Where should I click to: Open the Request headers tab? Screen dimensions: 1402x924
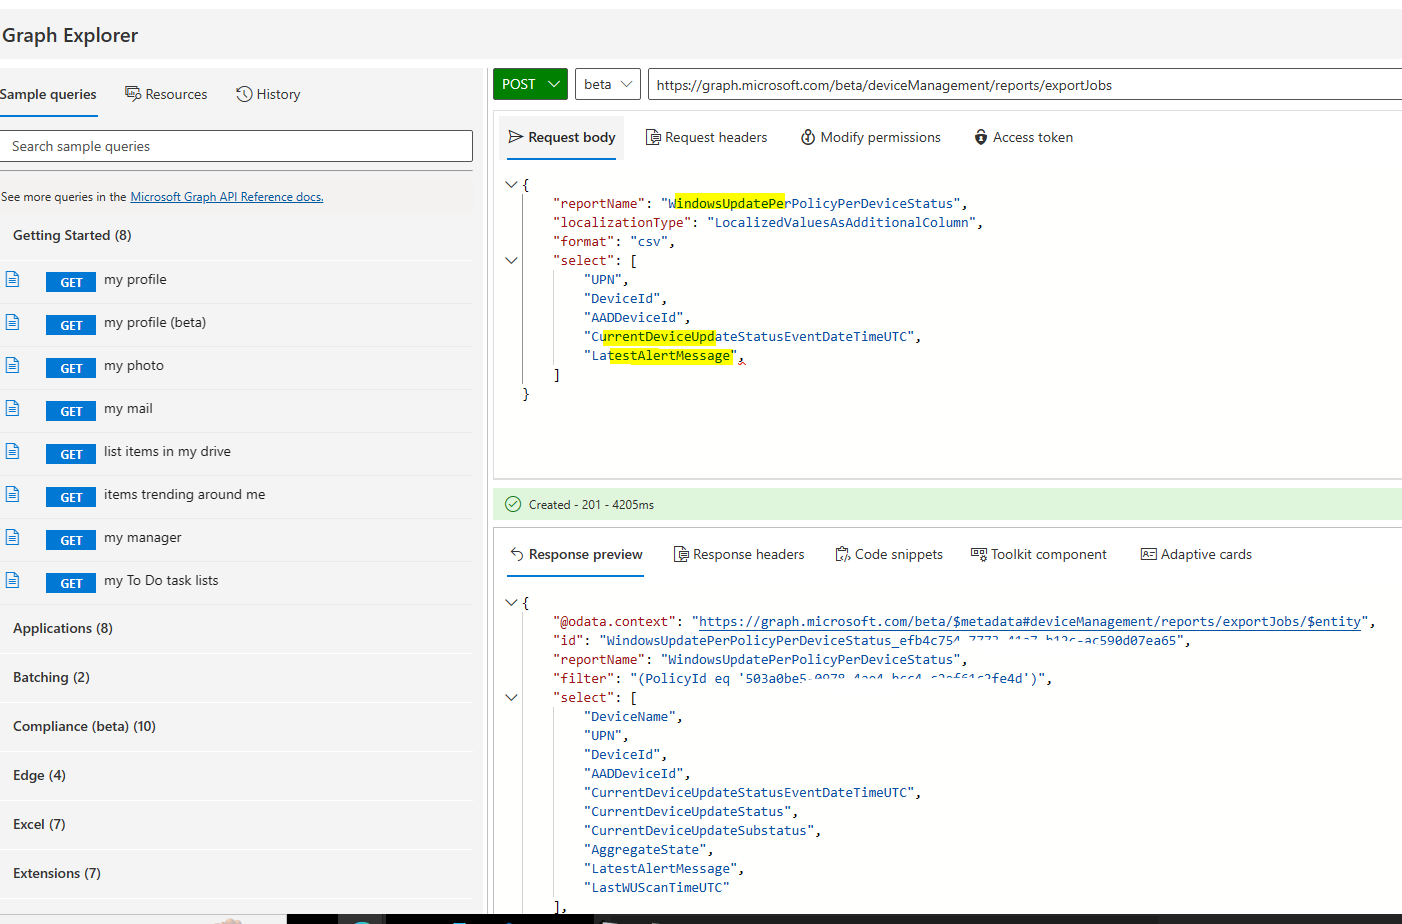coord(706,137)
